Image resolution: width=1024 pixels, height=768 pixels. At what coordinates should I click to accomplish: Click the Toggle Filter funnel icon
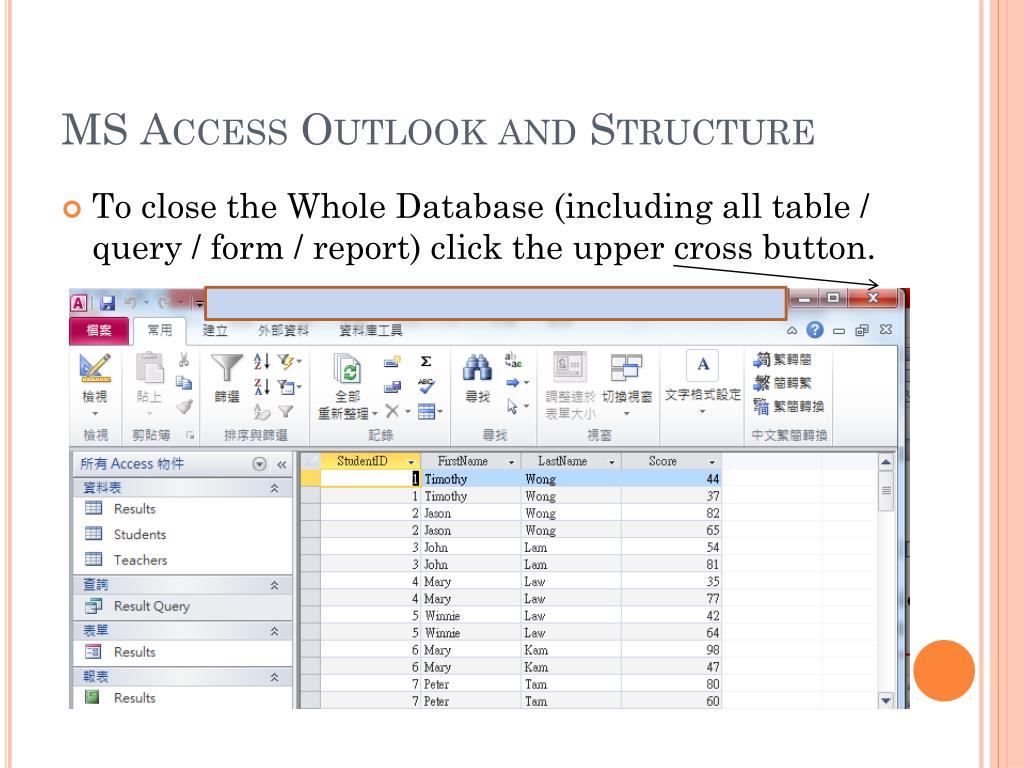tap(285, 411)
